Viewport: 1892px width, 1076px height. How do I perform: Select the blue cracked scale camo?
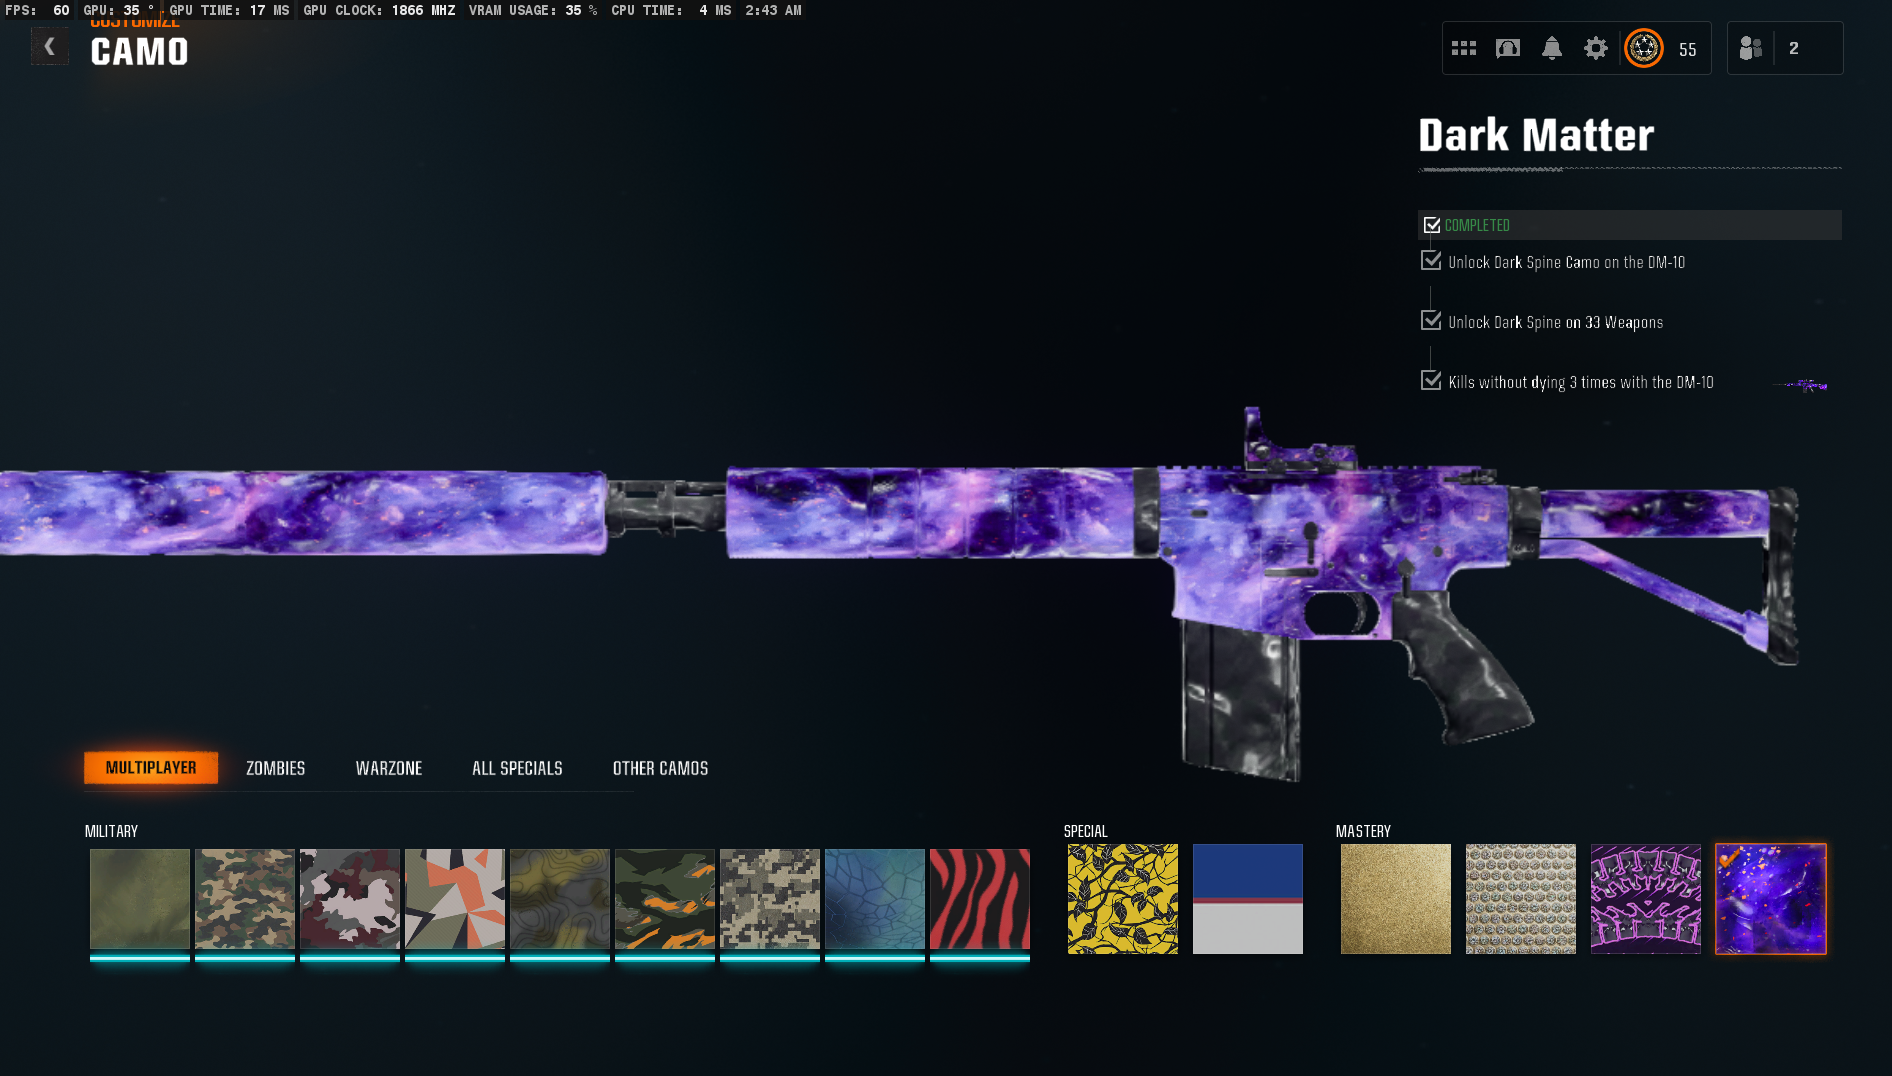875,899
